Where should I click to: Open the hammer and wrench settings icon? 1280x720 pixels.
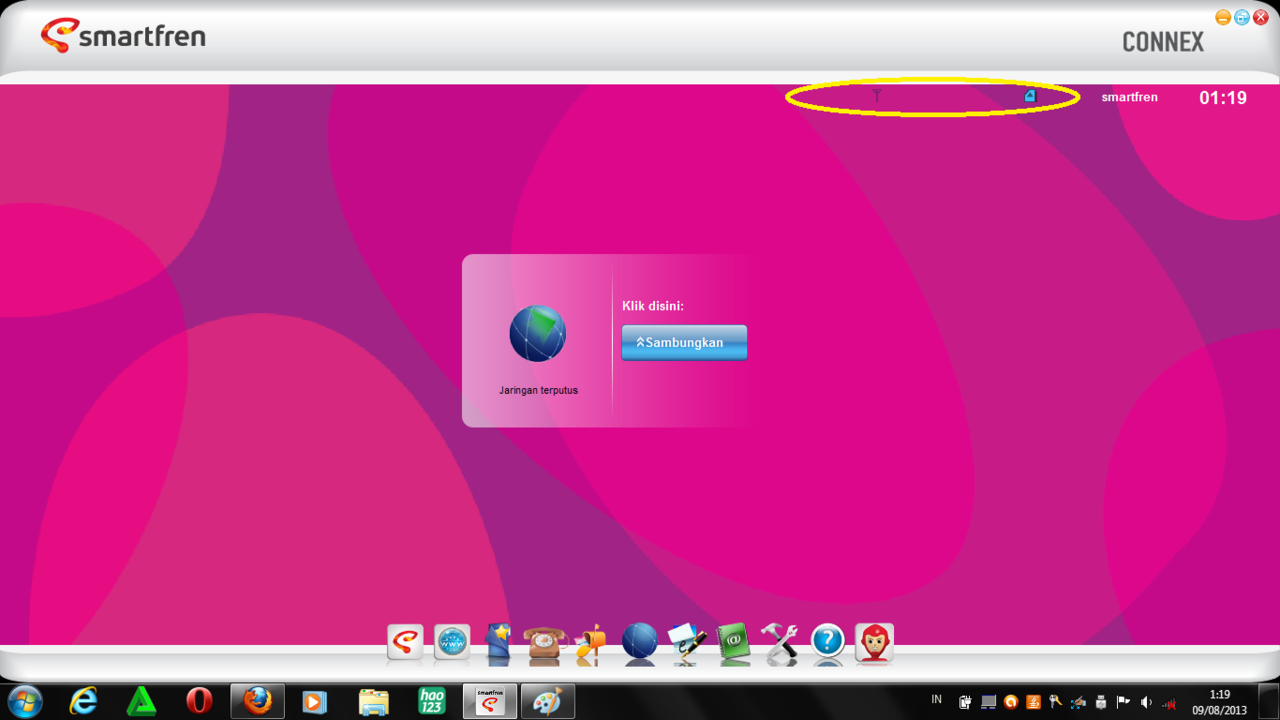point(780,643)
